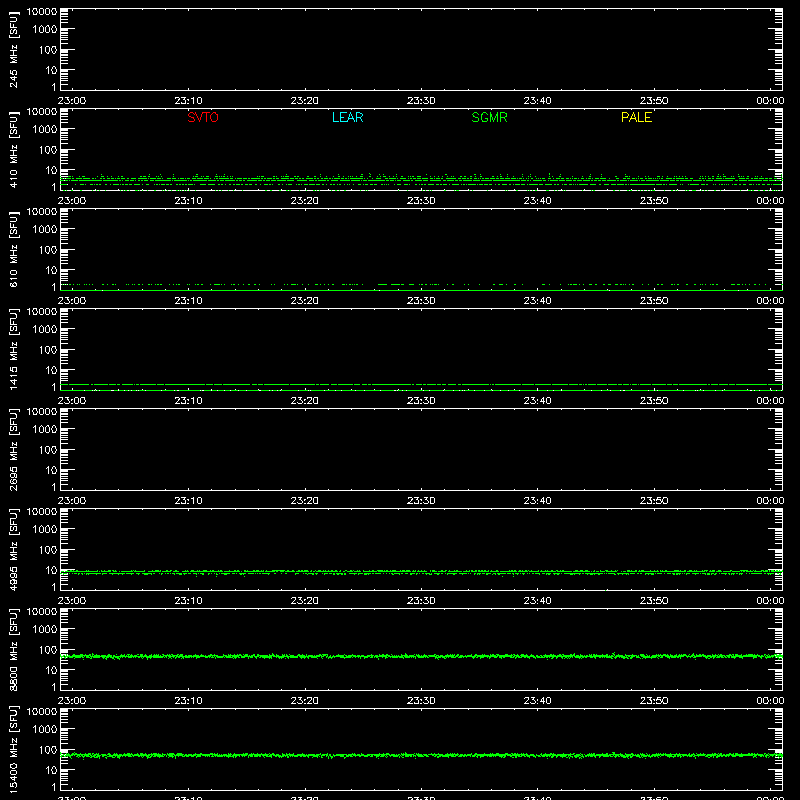Screen dimensions: 800x800
Task: Click 23:30 tick label under 245 MHz panel
Action: (x=421, y=101)
